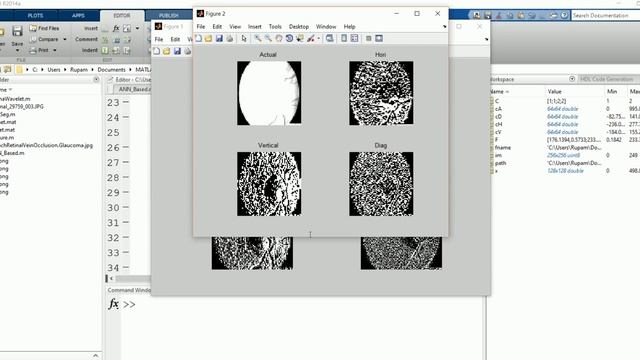Open Help menu in Figure 2
The image size is (640, 360).
(x=349, y=27)
